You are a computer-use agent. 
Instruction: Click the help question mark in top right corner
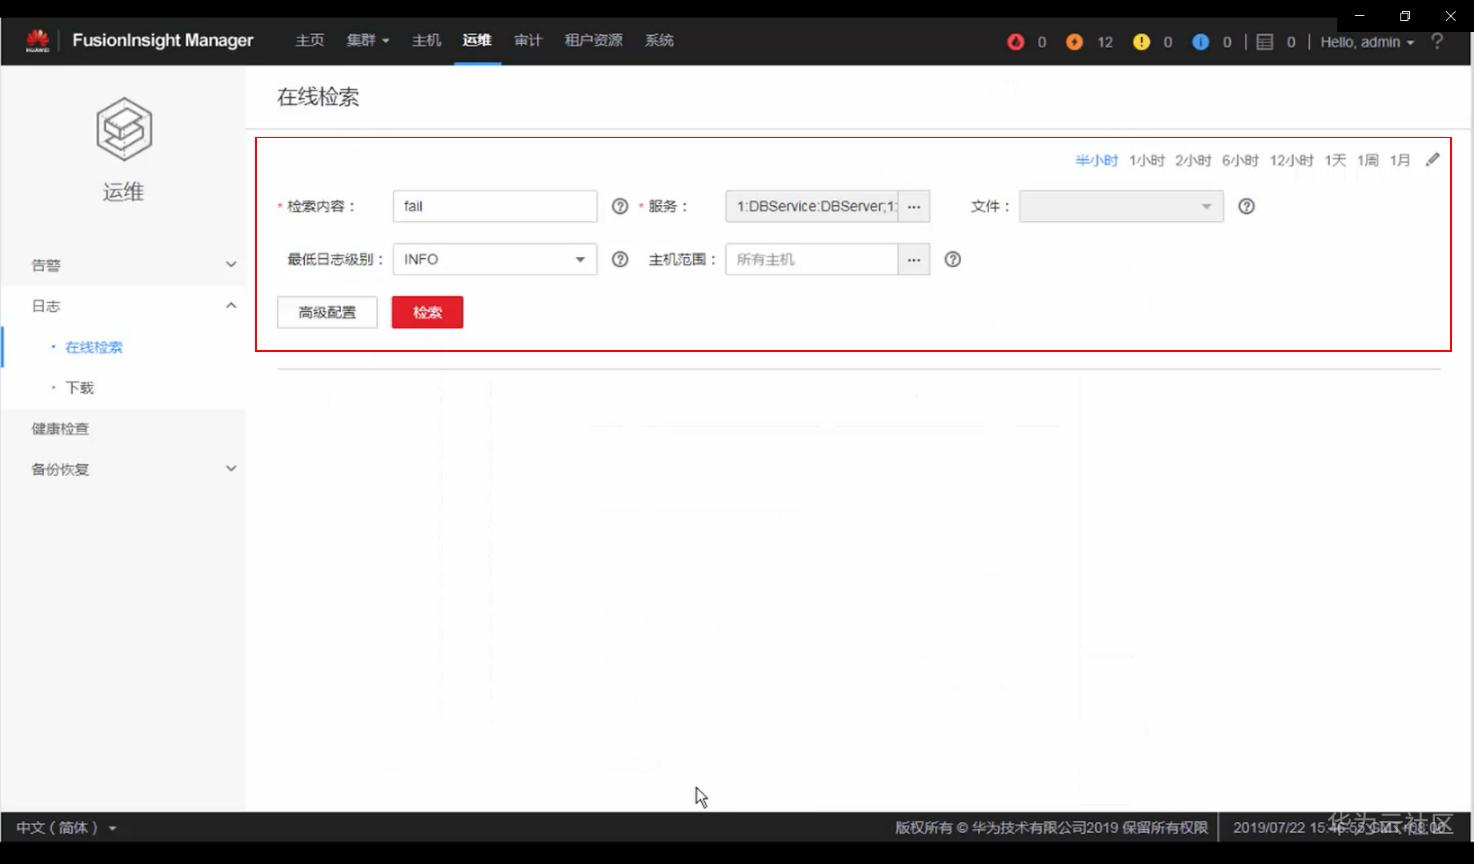[1437, 42]
